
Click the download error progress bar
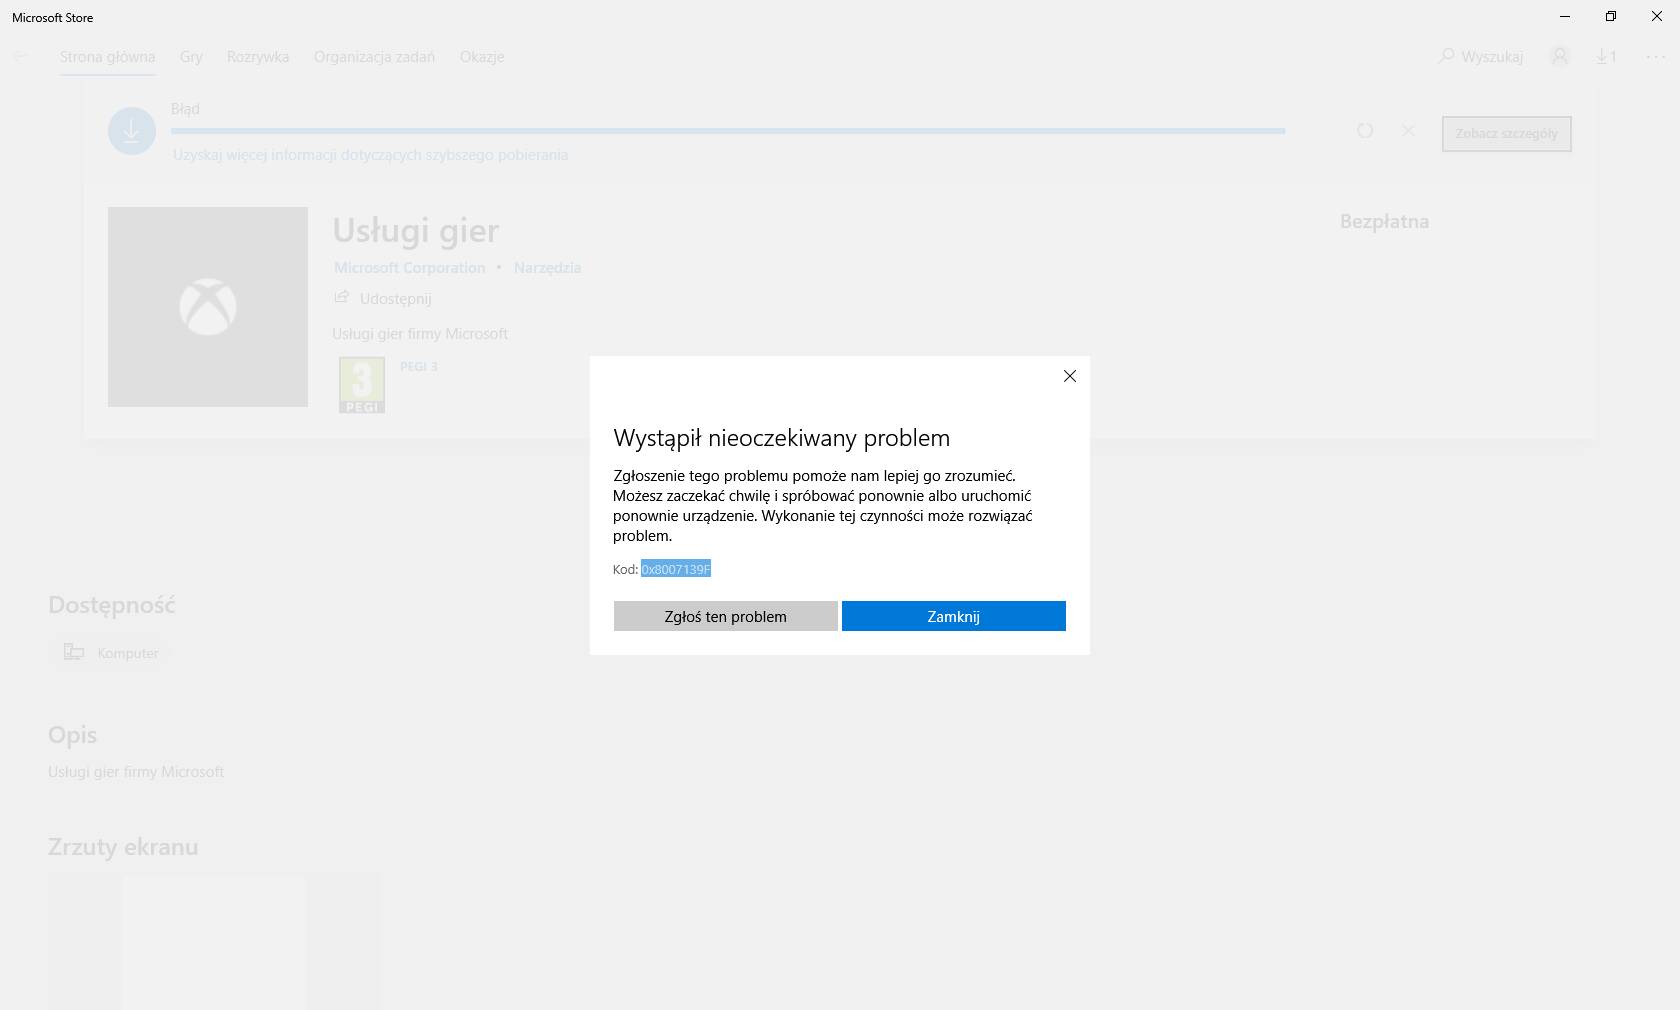728,131
